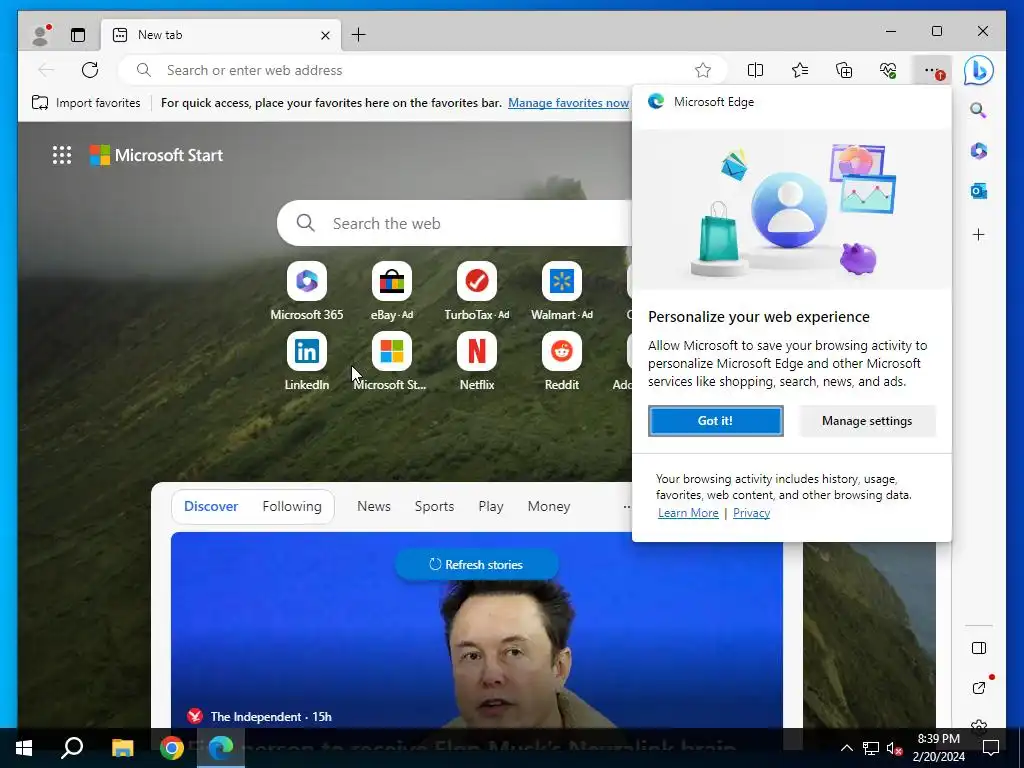
Task: Open a new tab with plus button
Action: click(x=359, y=35)
